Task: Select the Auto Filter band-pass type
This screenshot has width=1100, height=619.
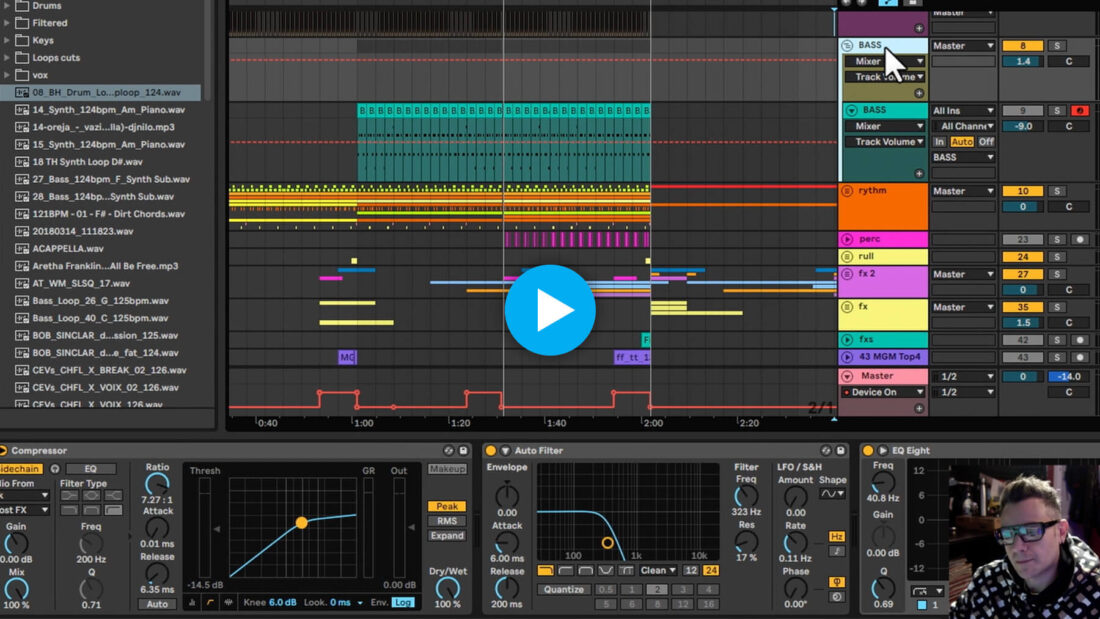Action: pyautogui.click(x=586, y=571)
